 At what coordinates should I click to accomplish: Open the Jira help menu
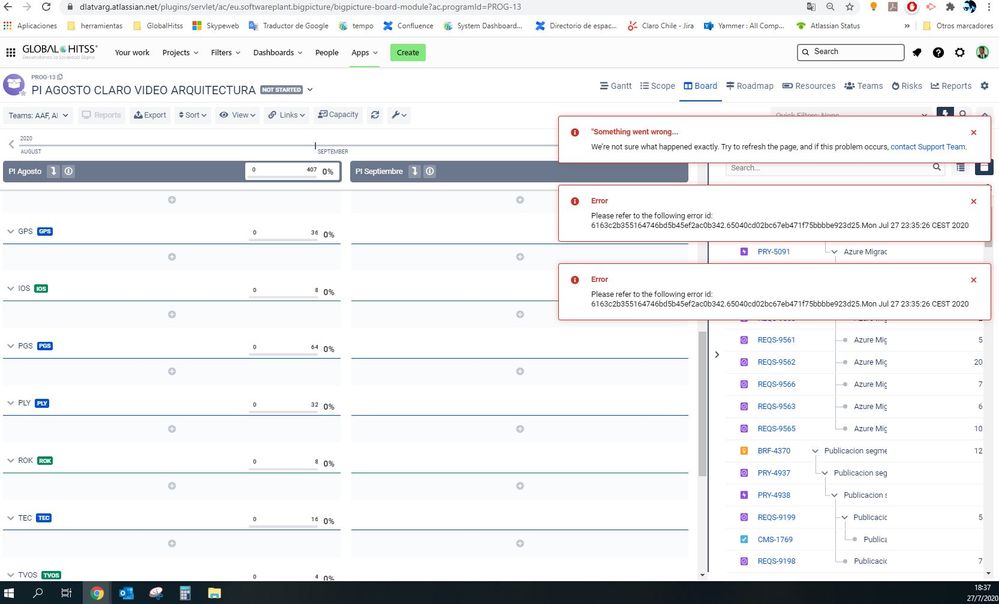[938, 52]
